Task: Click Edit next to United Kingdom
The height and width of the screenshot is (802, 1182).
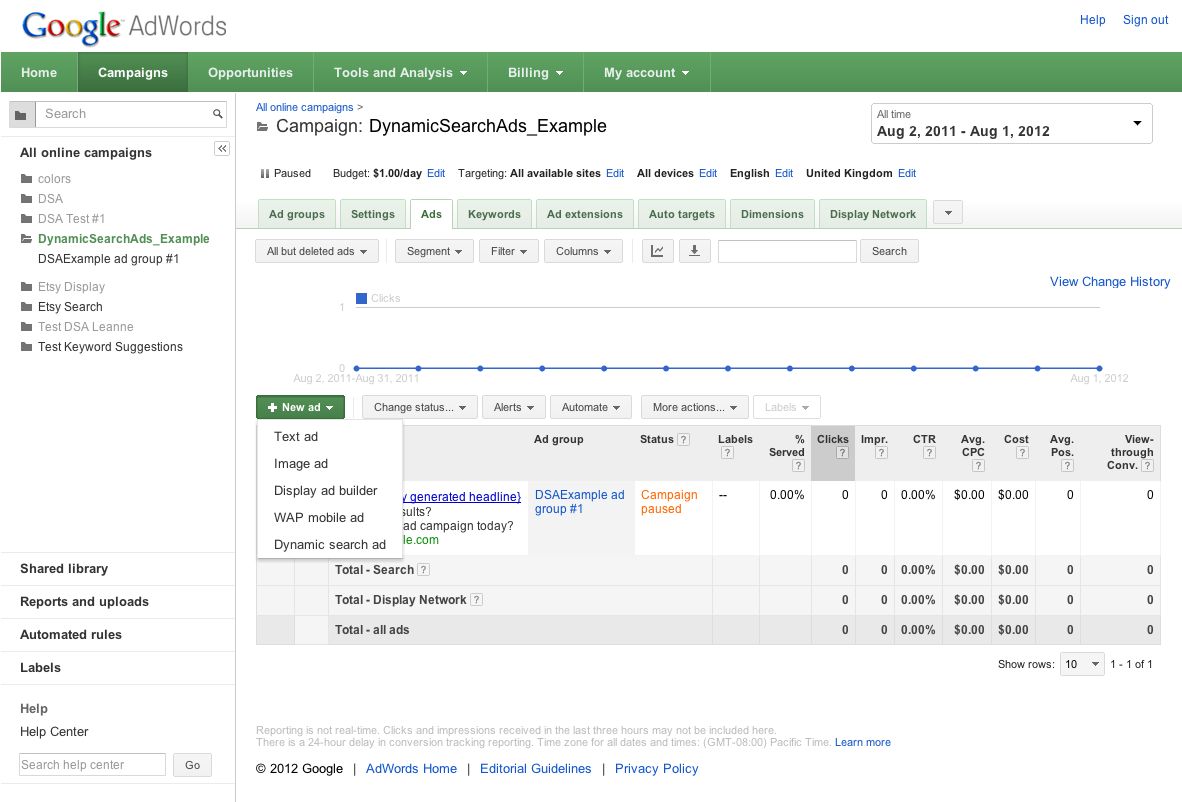Action: click(x=907, y=173)
